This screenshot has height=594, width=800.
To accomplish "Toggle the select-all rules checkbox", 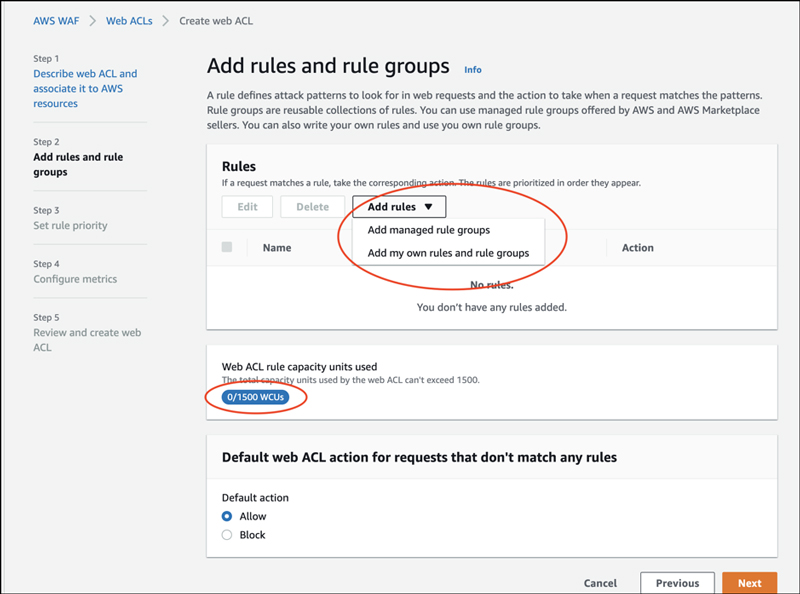I will pyautogui.click(x=227, y=248).
